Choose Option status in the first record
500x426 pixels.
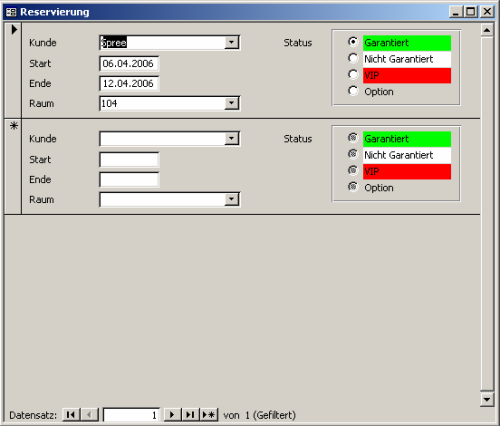353,91
